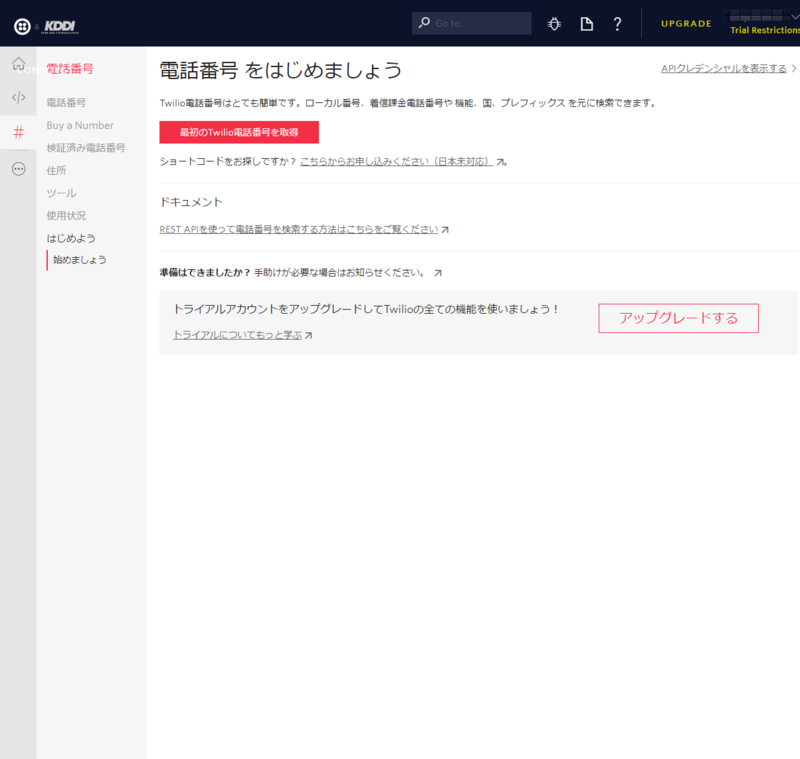This screenshot has width=800, height=759.
Task: Open トライアルについてもっと学ぶ link
Action: click(x=237, y=335)
